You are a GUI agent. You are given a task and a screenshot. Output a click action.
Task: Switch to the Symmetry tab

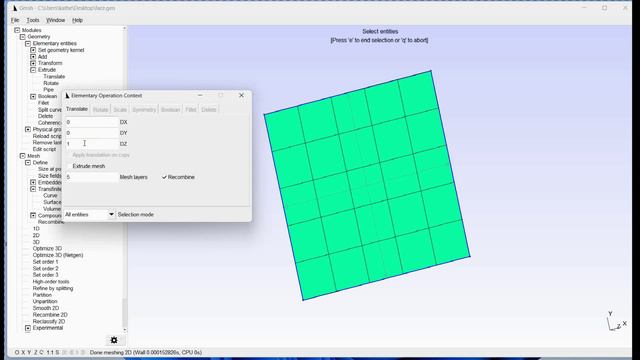coord(144,109)
